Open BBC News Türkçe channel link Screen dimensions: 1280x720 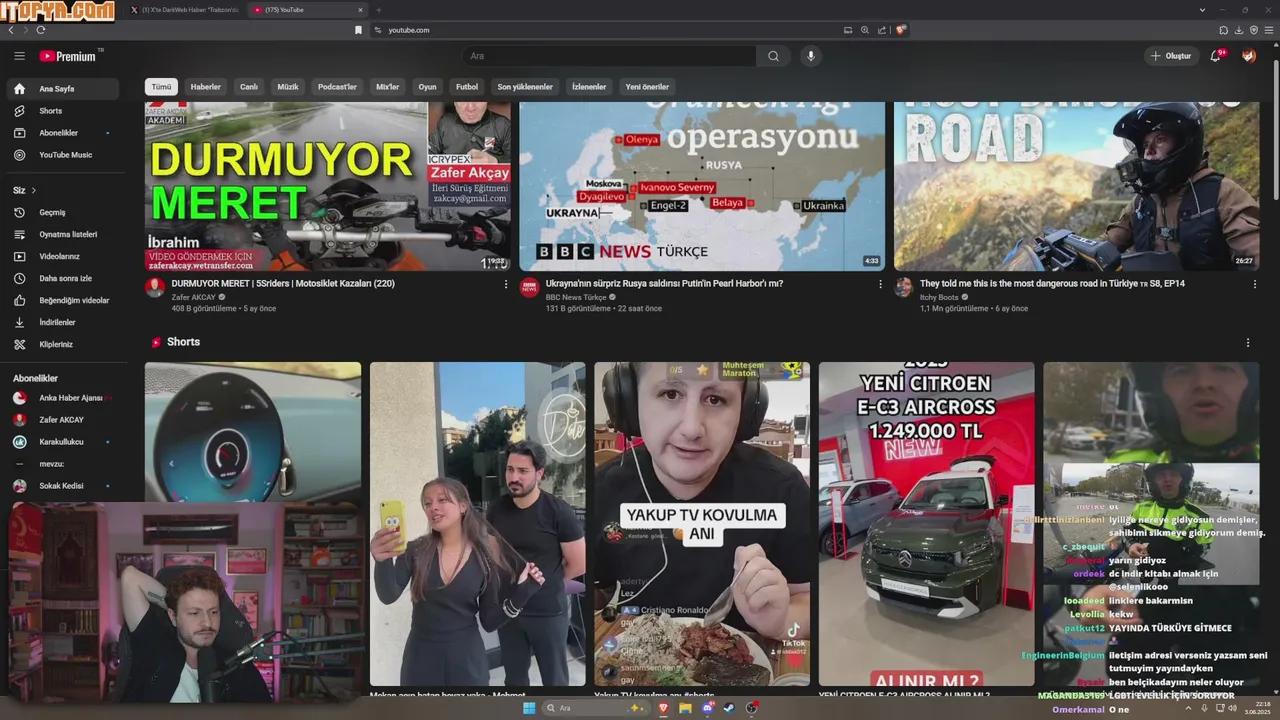click(x=576, y=297)
